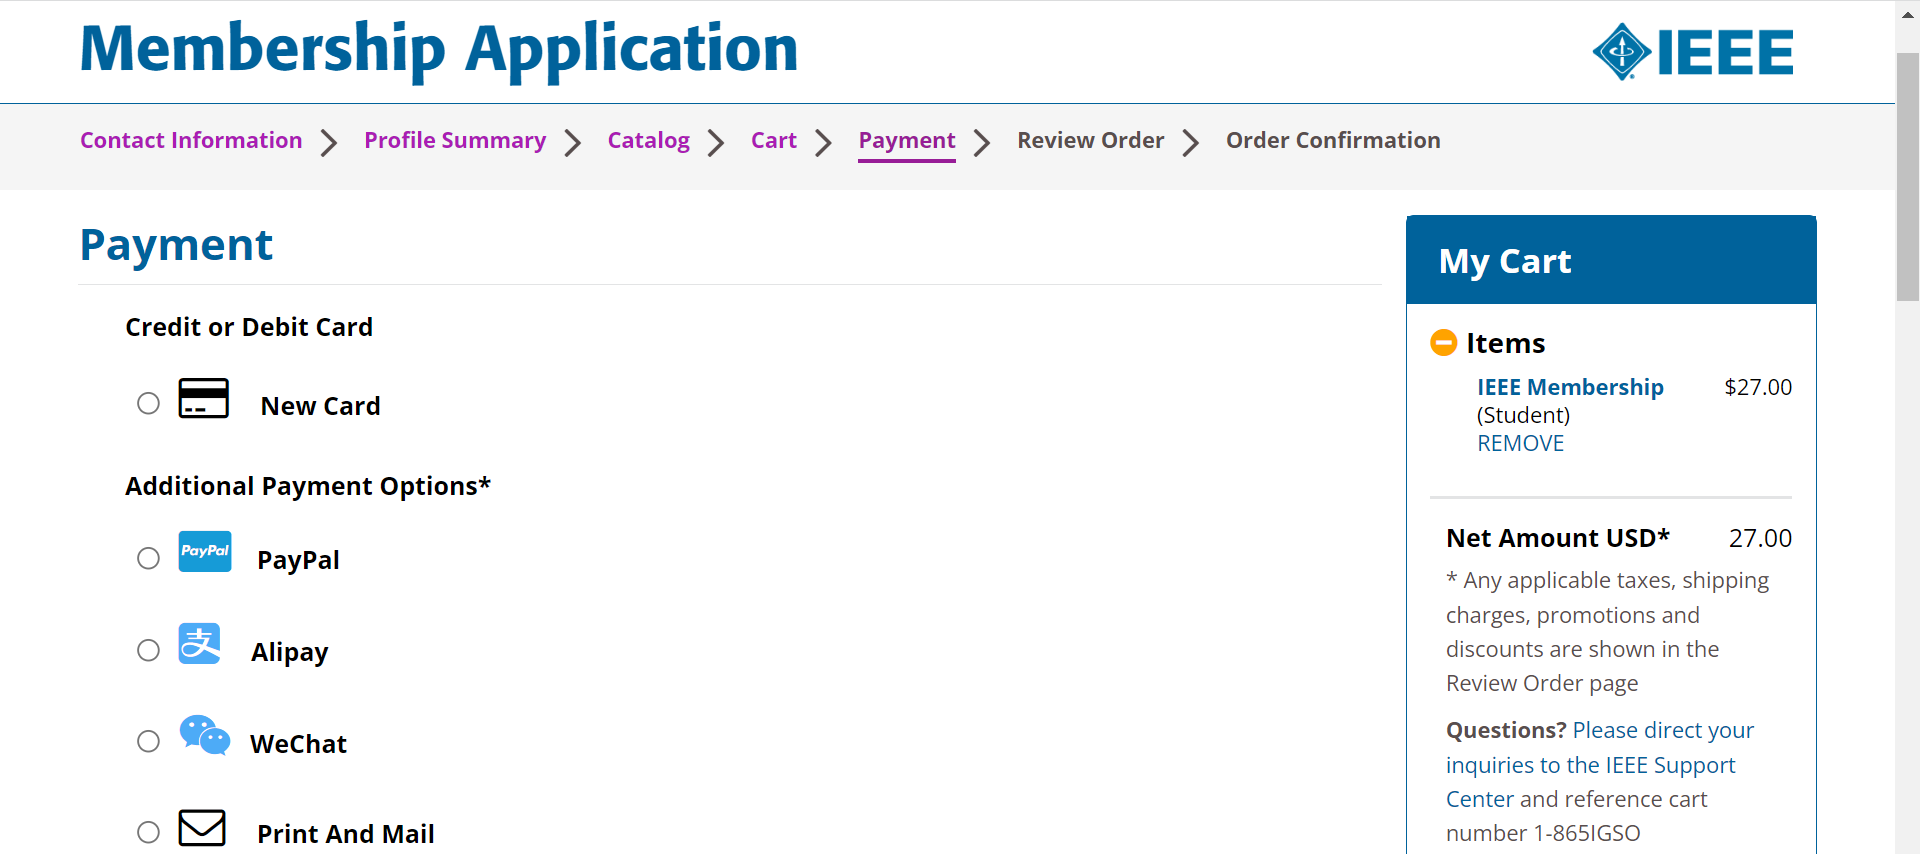Viewport: 1920px width, 854px height.
Task: Open the IEEE Membership item link
Action: pyautogui.click(x=1570, y=387)
